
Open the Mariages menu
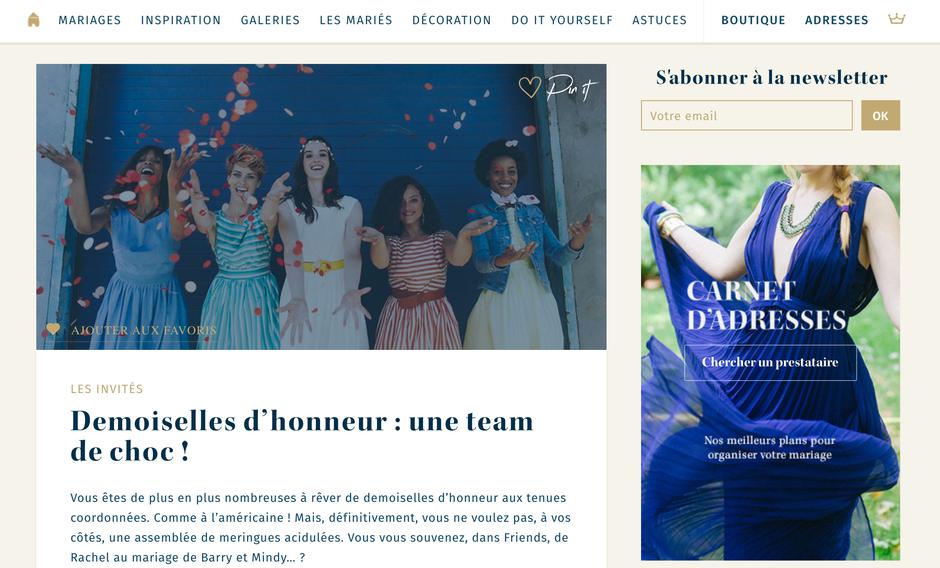(89, 20)
